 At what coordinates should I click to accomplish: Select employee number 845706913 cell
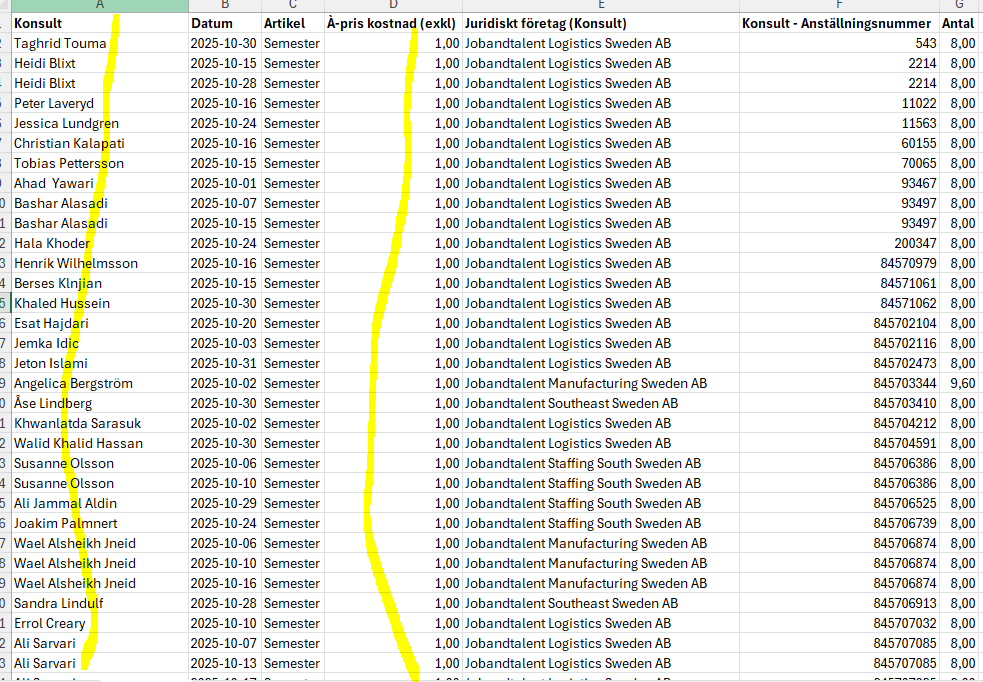[838, 603]
